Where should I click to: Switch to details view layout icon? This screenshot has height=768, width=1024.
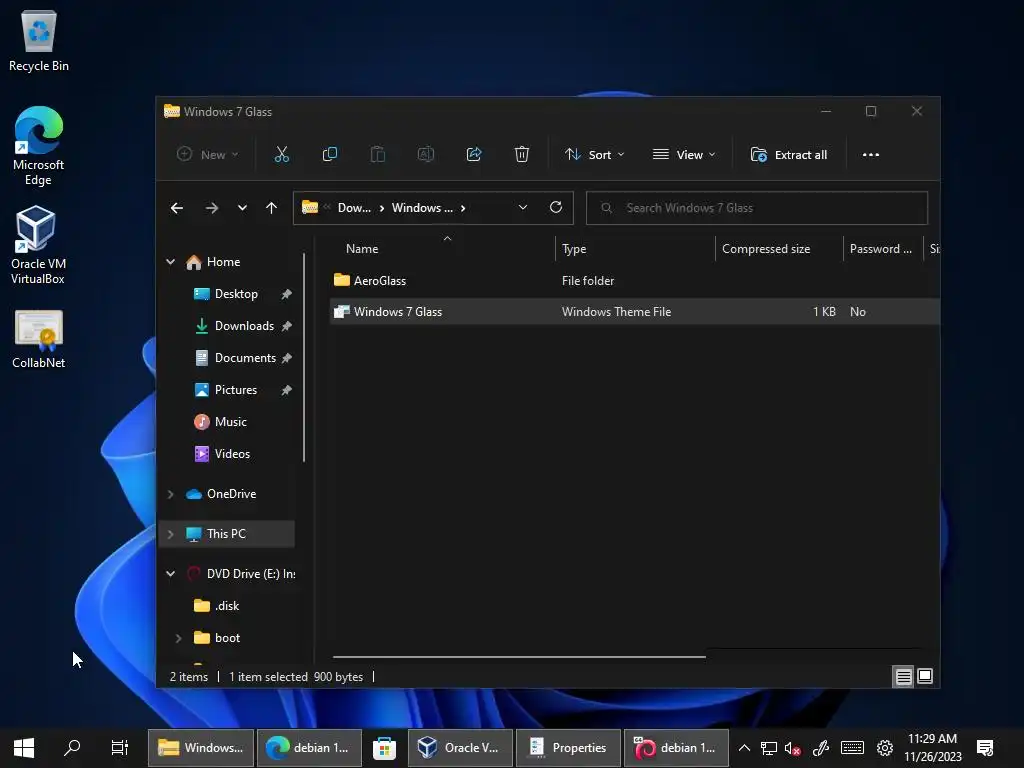(903, 677)
